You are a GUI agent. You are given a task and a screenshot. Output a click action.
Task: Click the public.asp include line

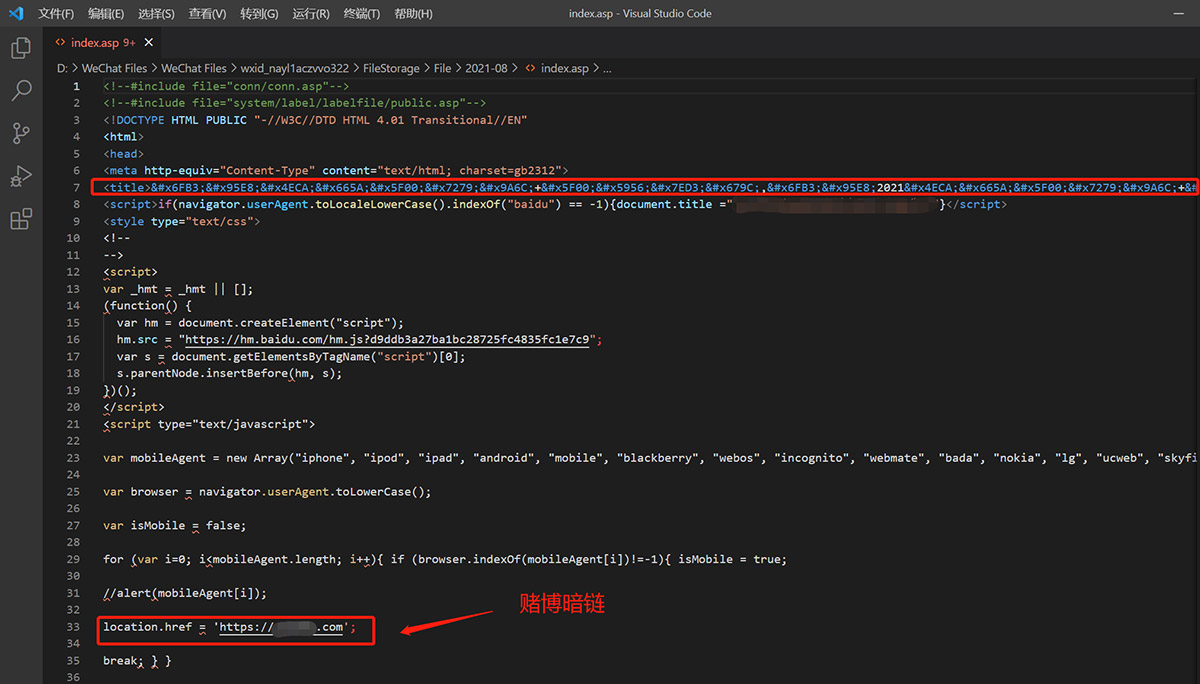294,103
